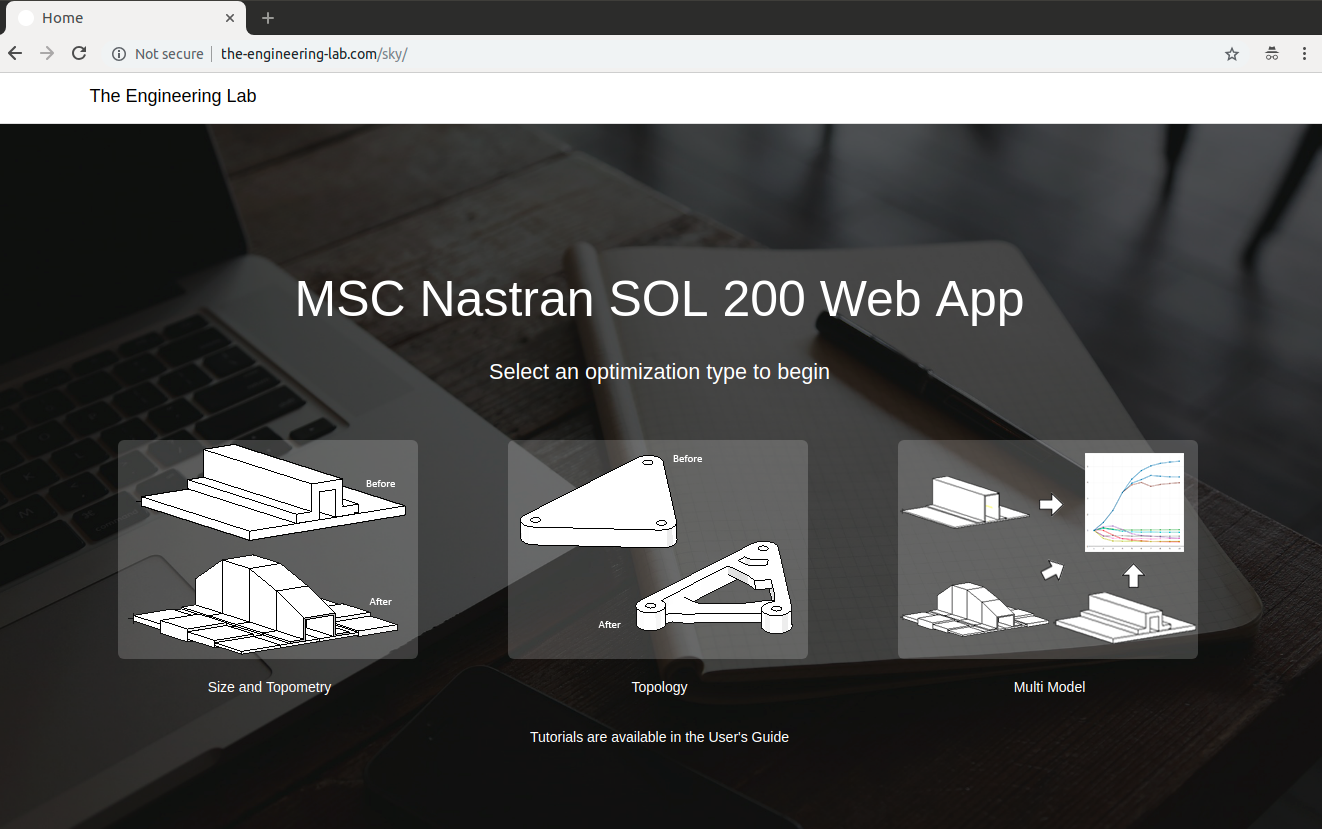Click the address bar URL

pyautogui.click(x=314, y=54)
